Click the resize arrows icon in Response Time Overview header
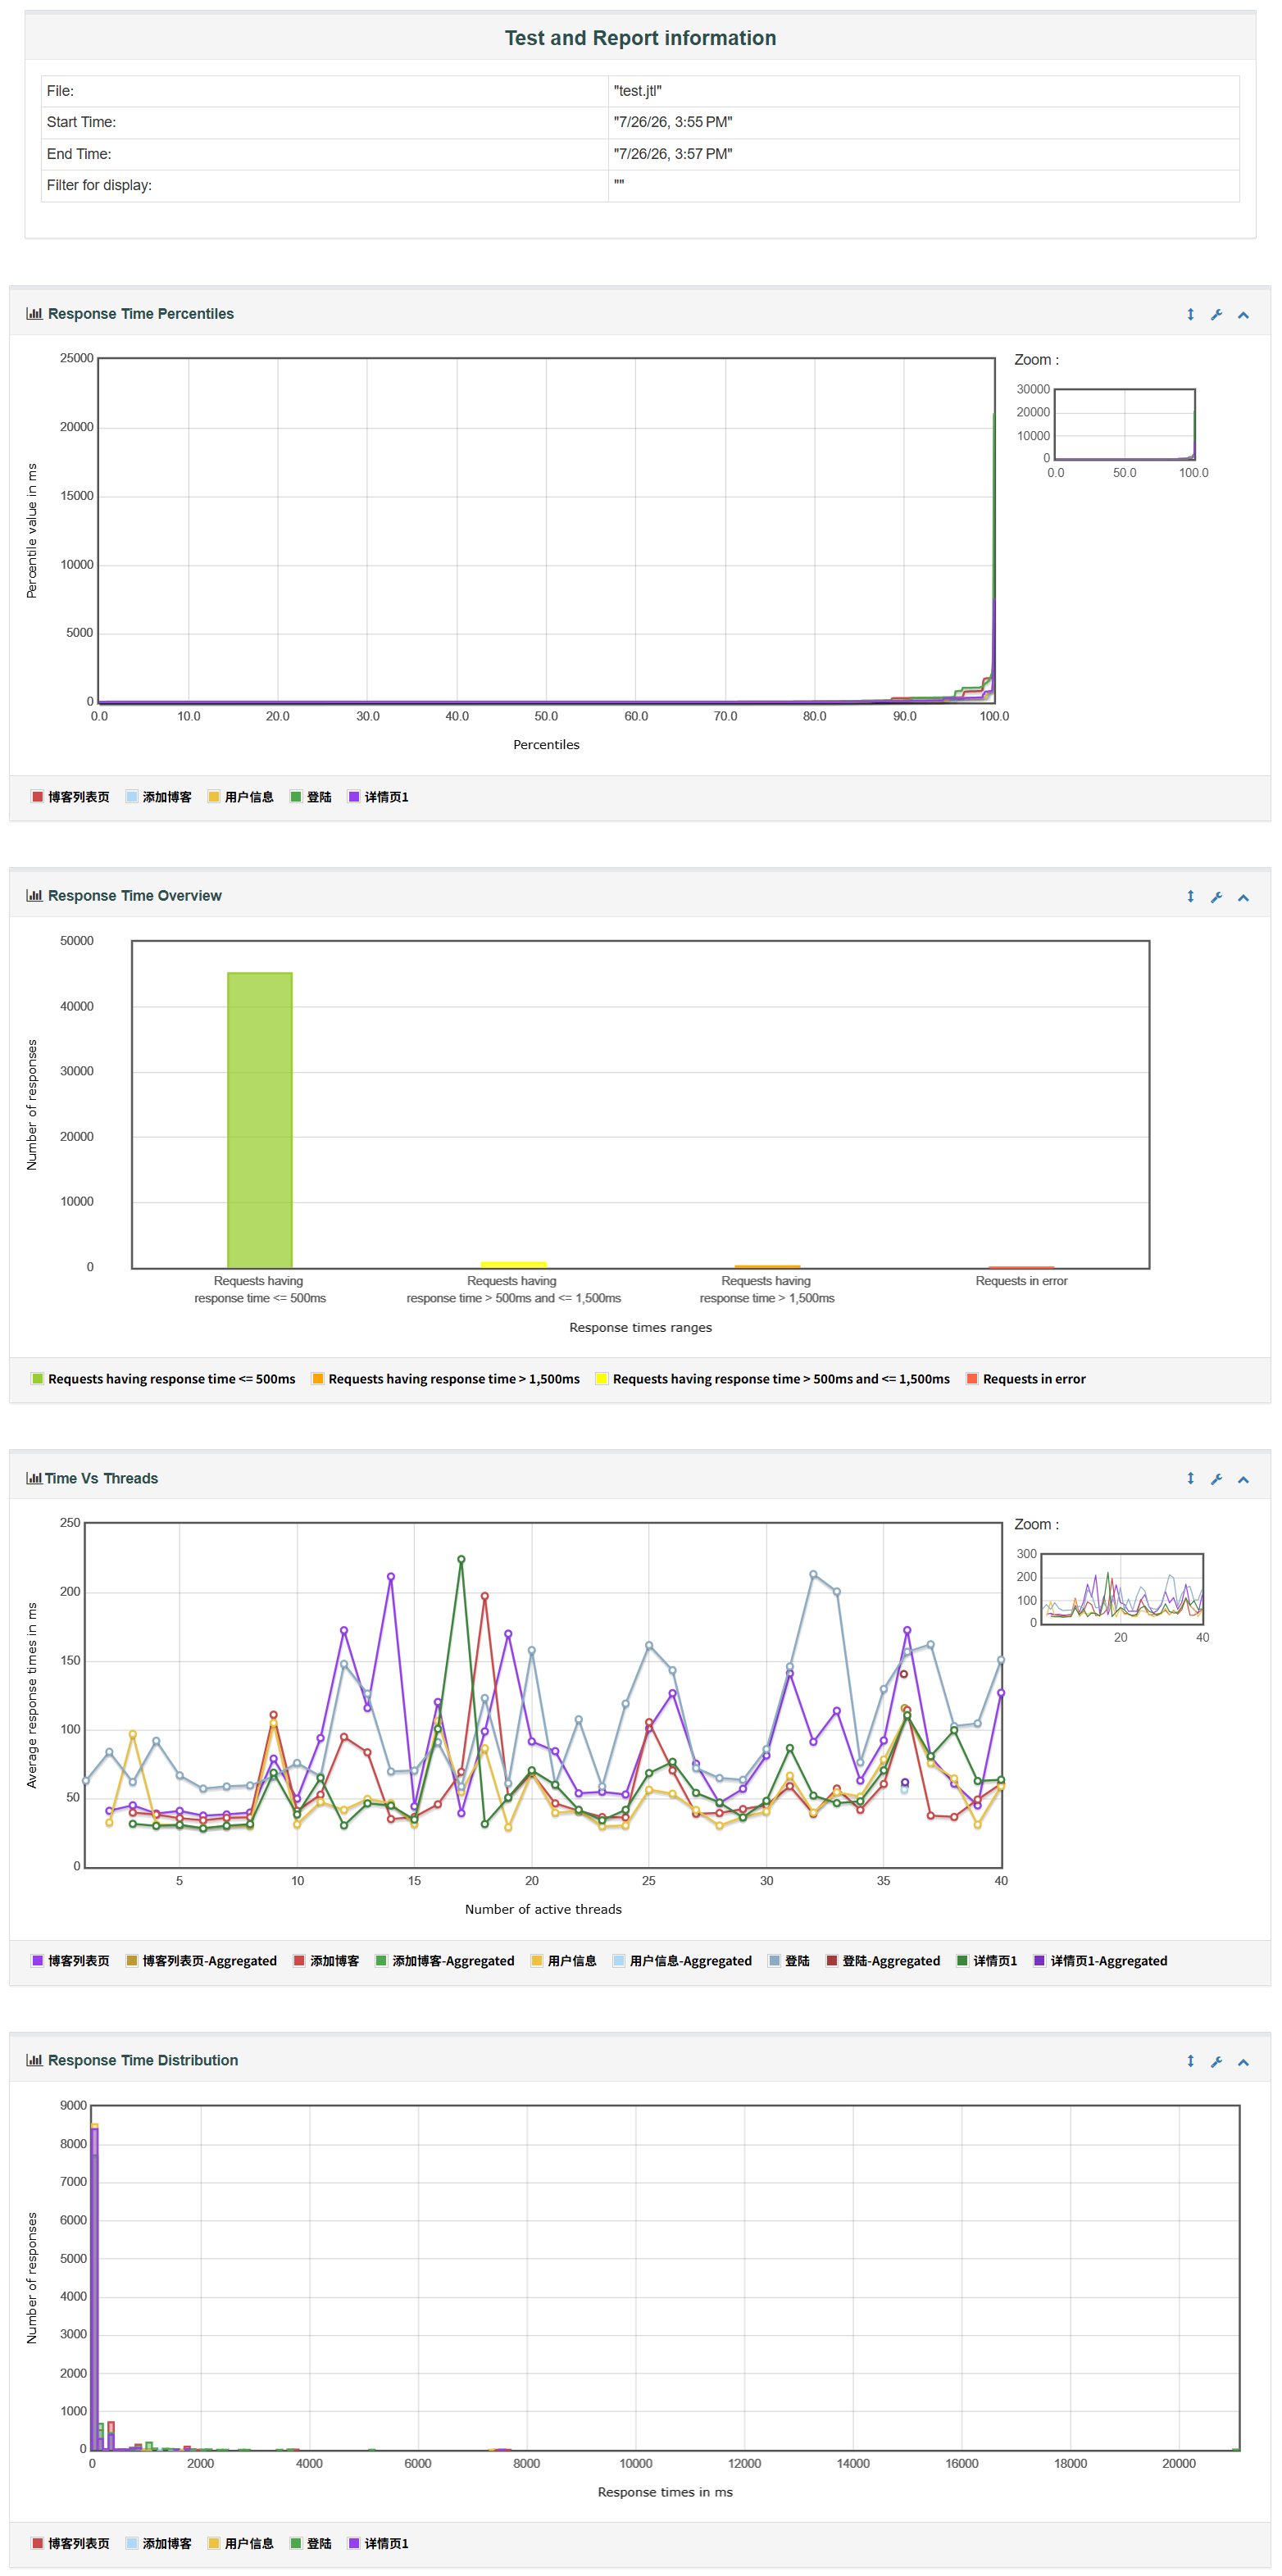1282x2576 pixels. (1190, 896)
